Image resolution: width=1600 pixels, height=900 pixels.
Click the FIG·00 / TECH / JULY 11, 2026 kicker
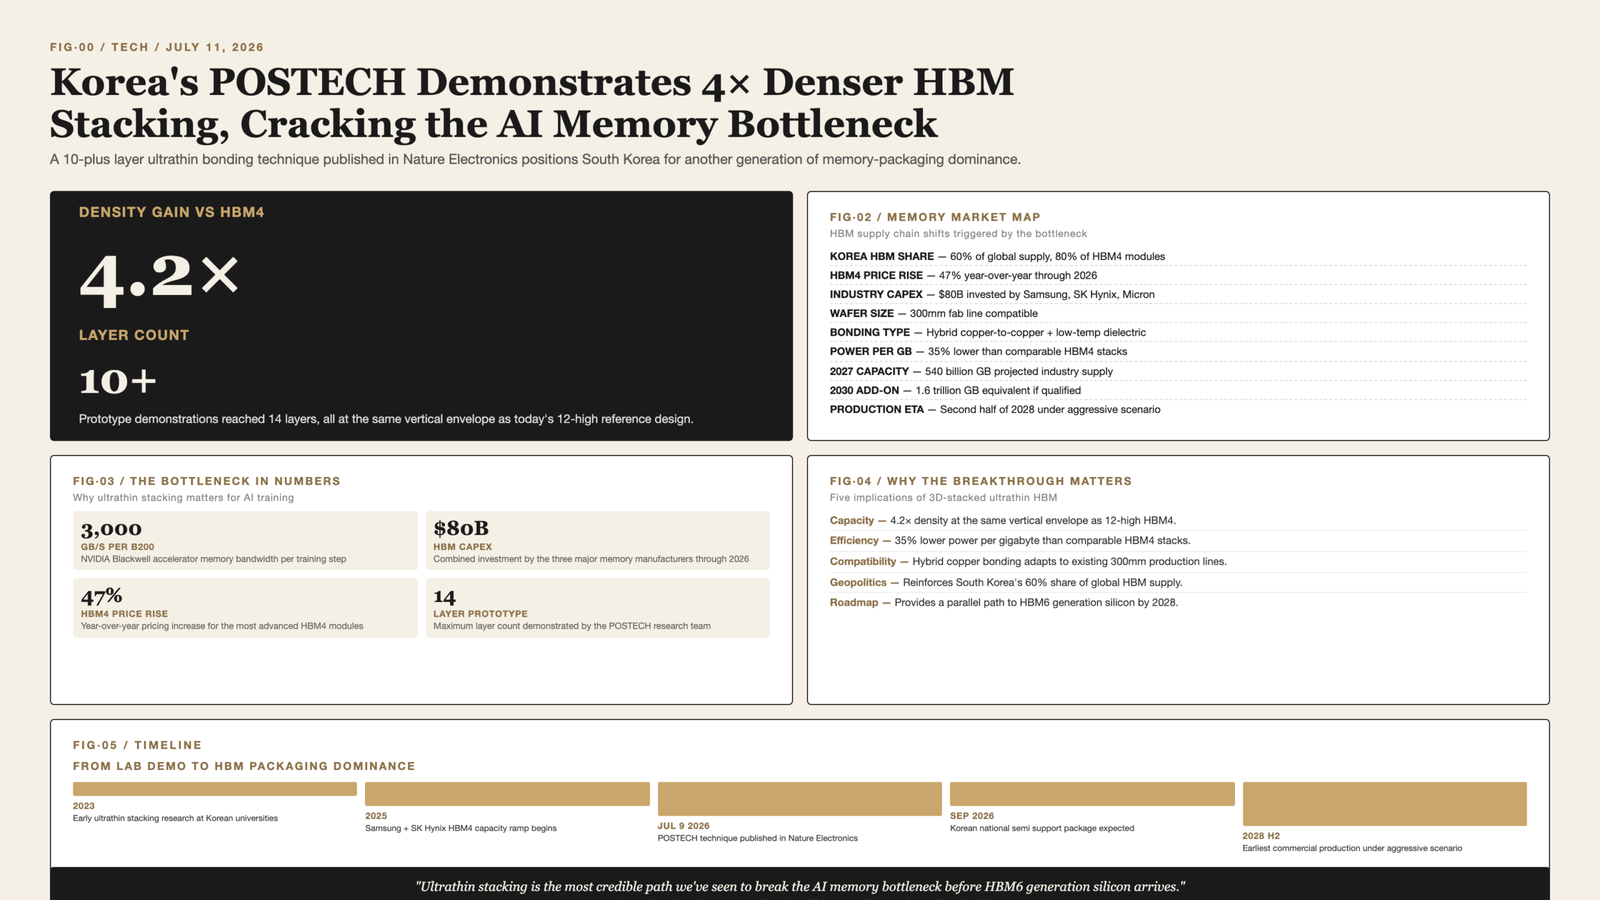[157, 47]
